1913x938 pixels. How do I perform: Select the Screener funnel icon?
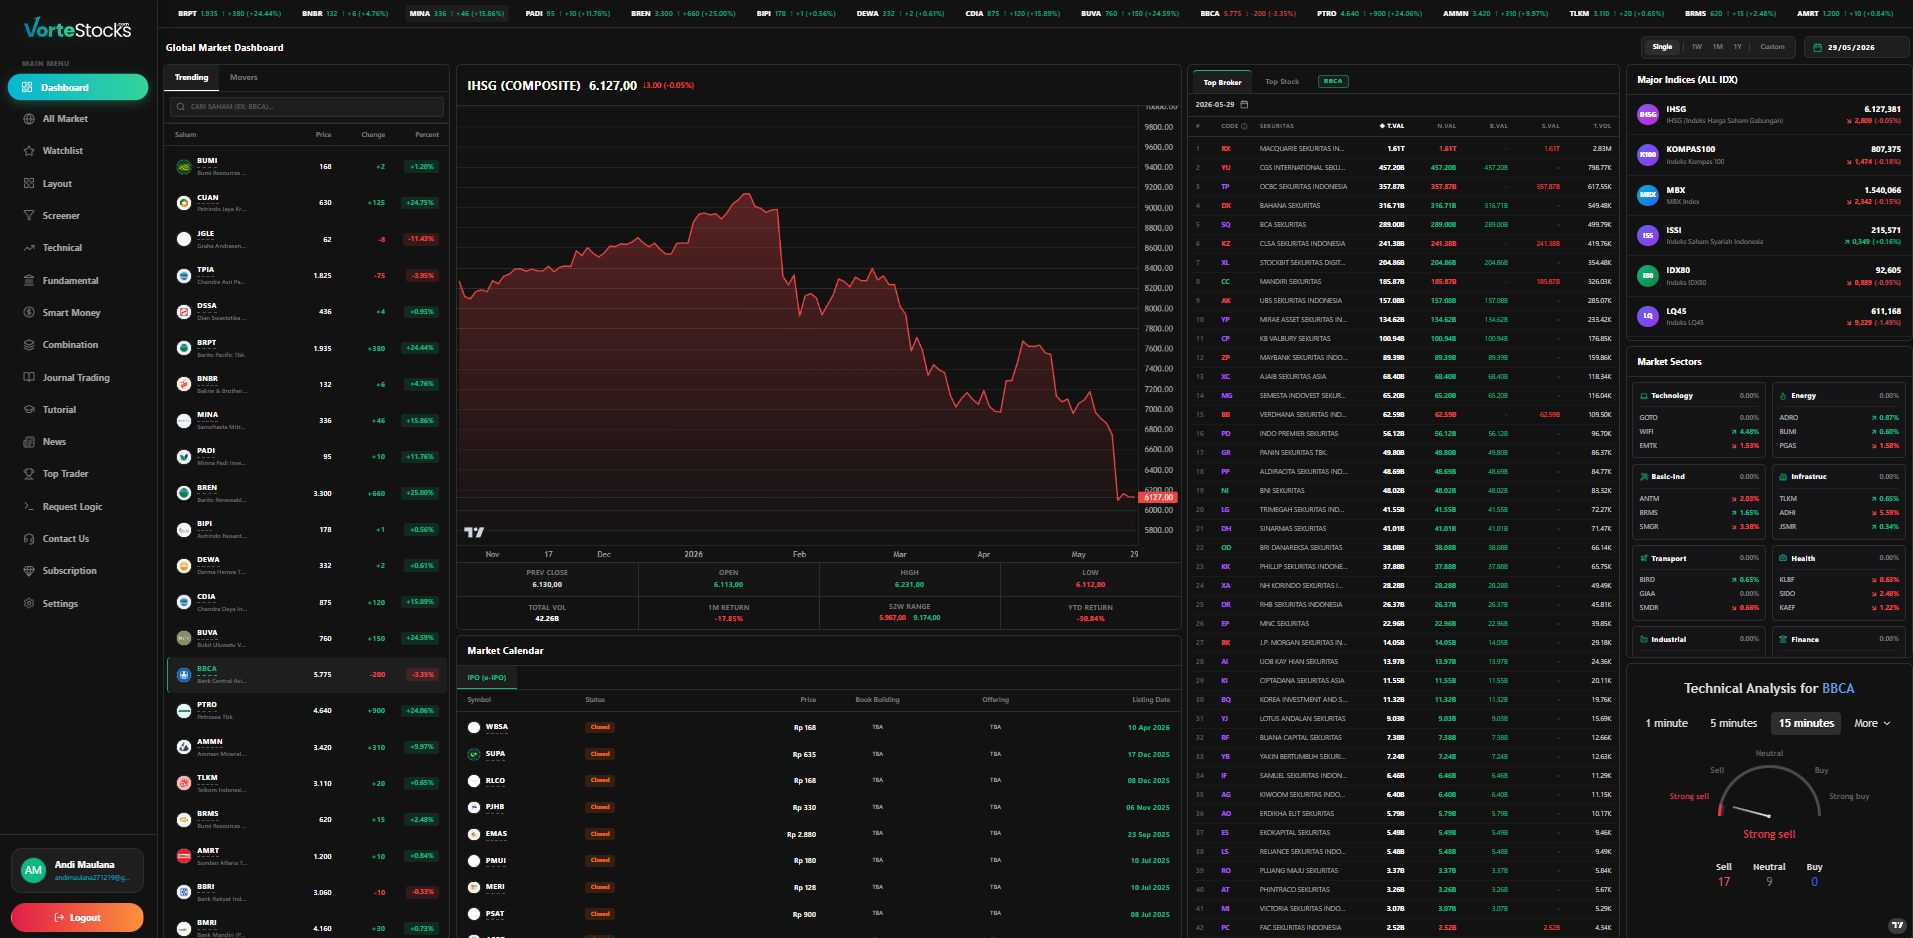pos(29,216)
